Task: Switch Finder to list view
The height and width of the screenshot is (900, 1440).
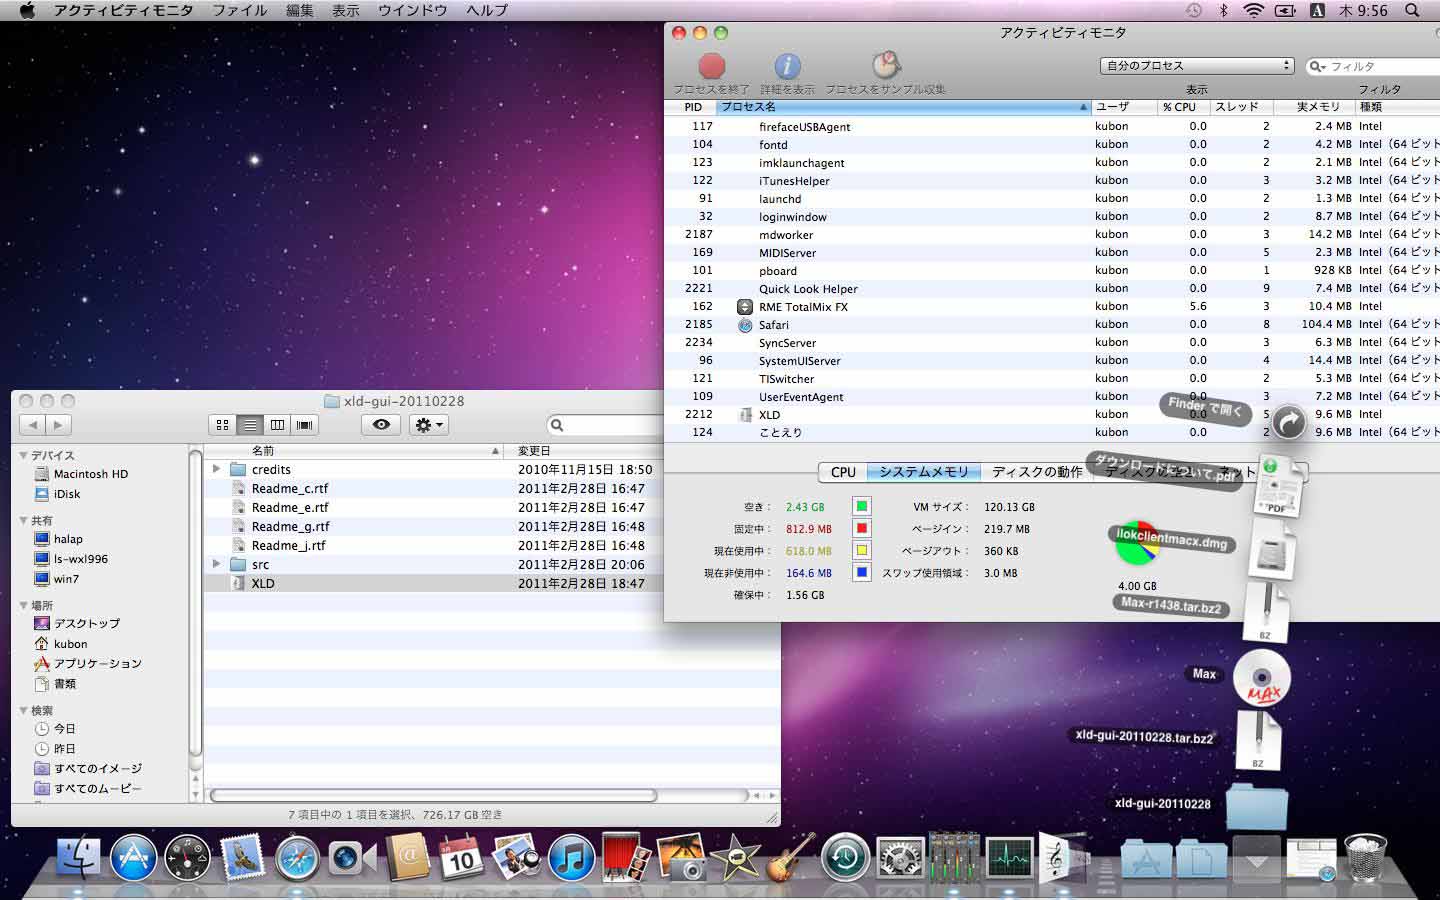Action: (250, 425)
